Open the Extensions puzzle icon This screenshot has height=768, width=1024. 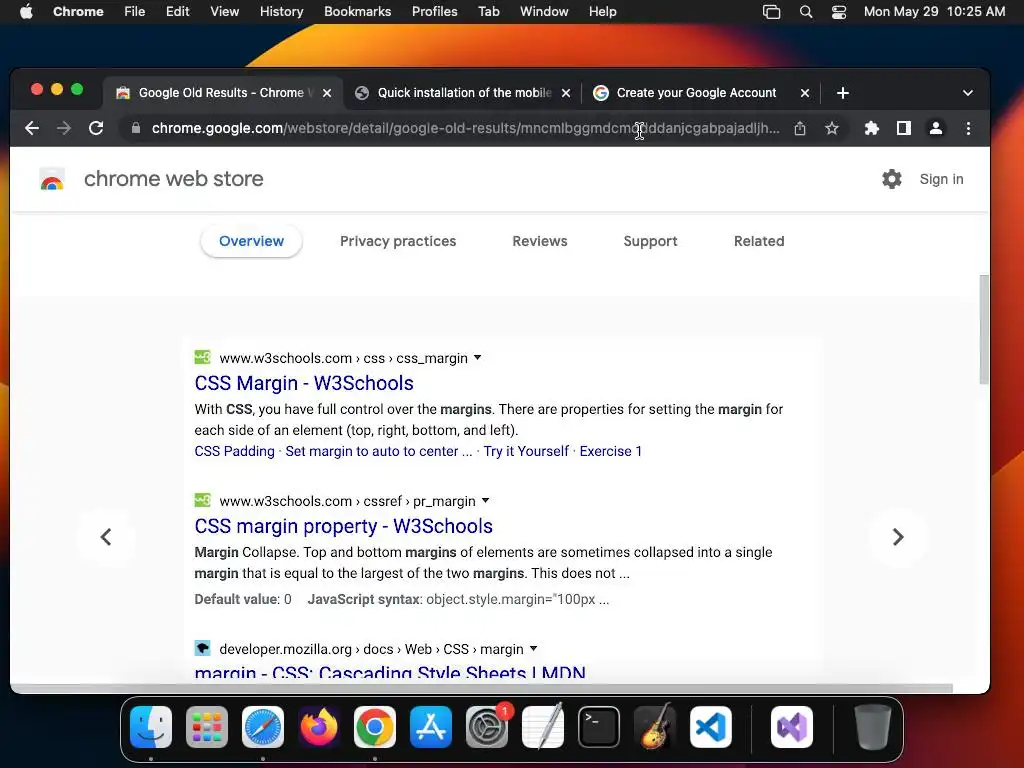pyautogui.click(x=872, y=129)
